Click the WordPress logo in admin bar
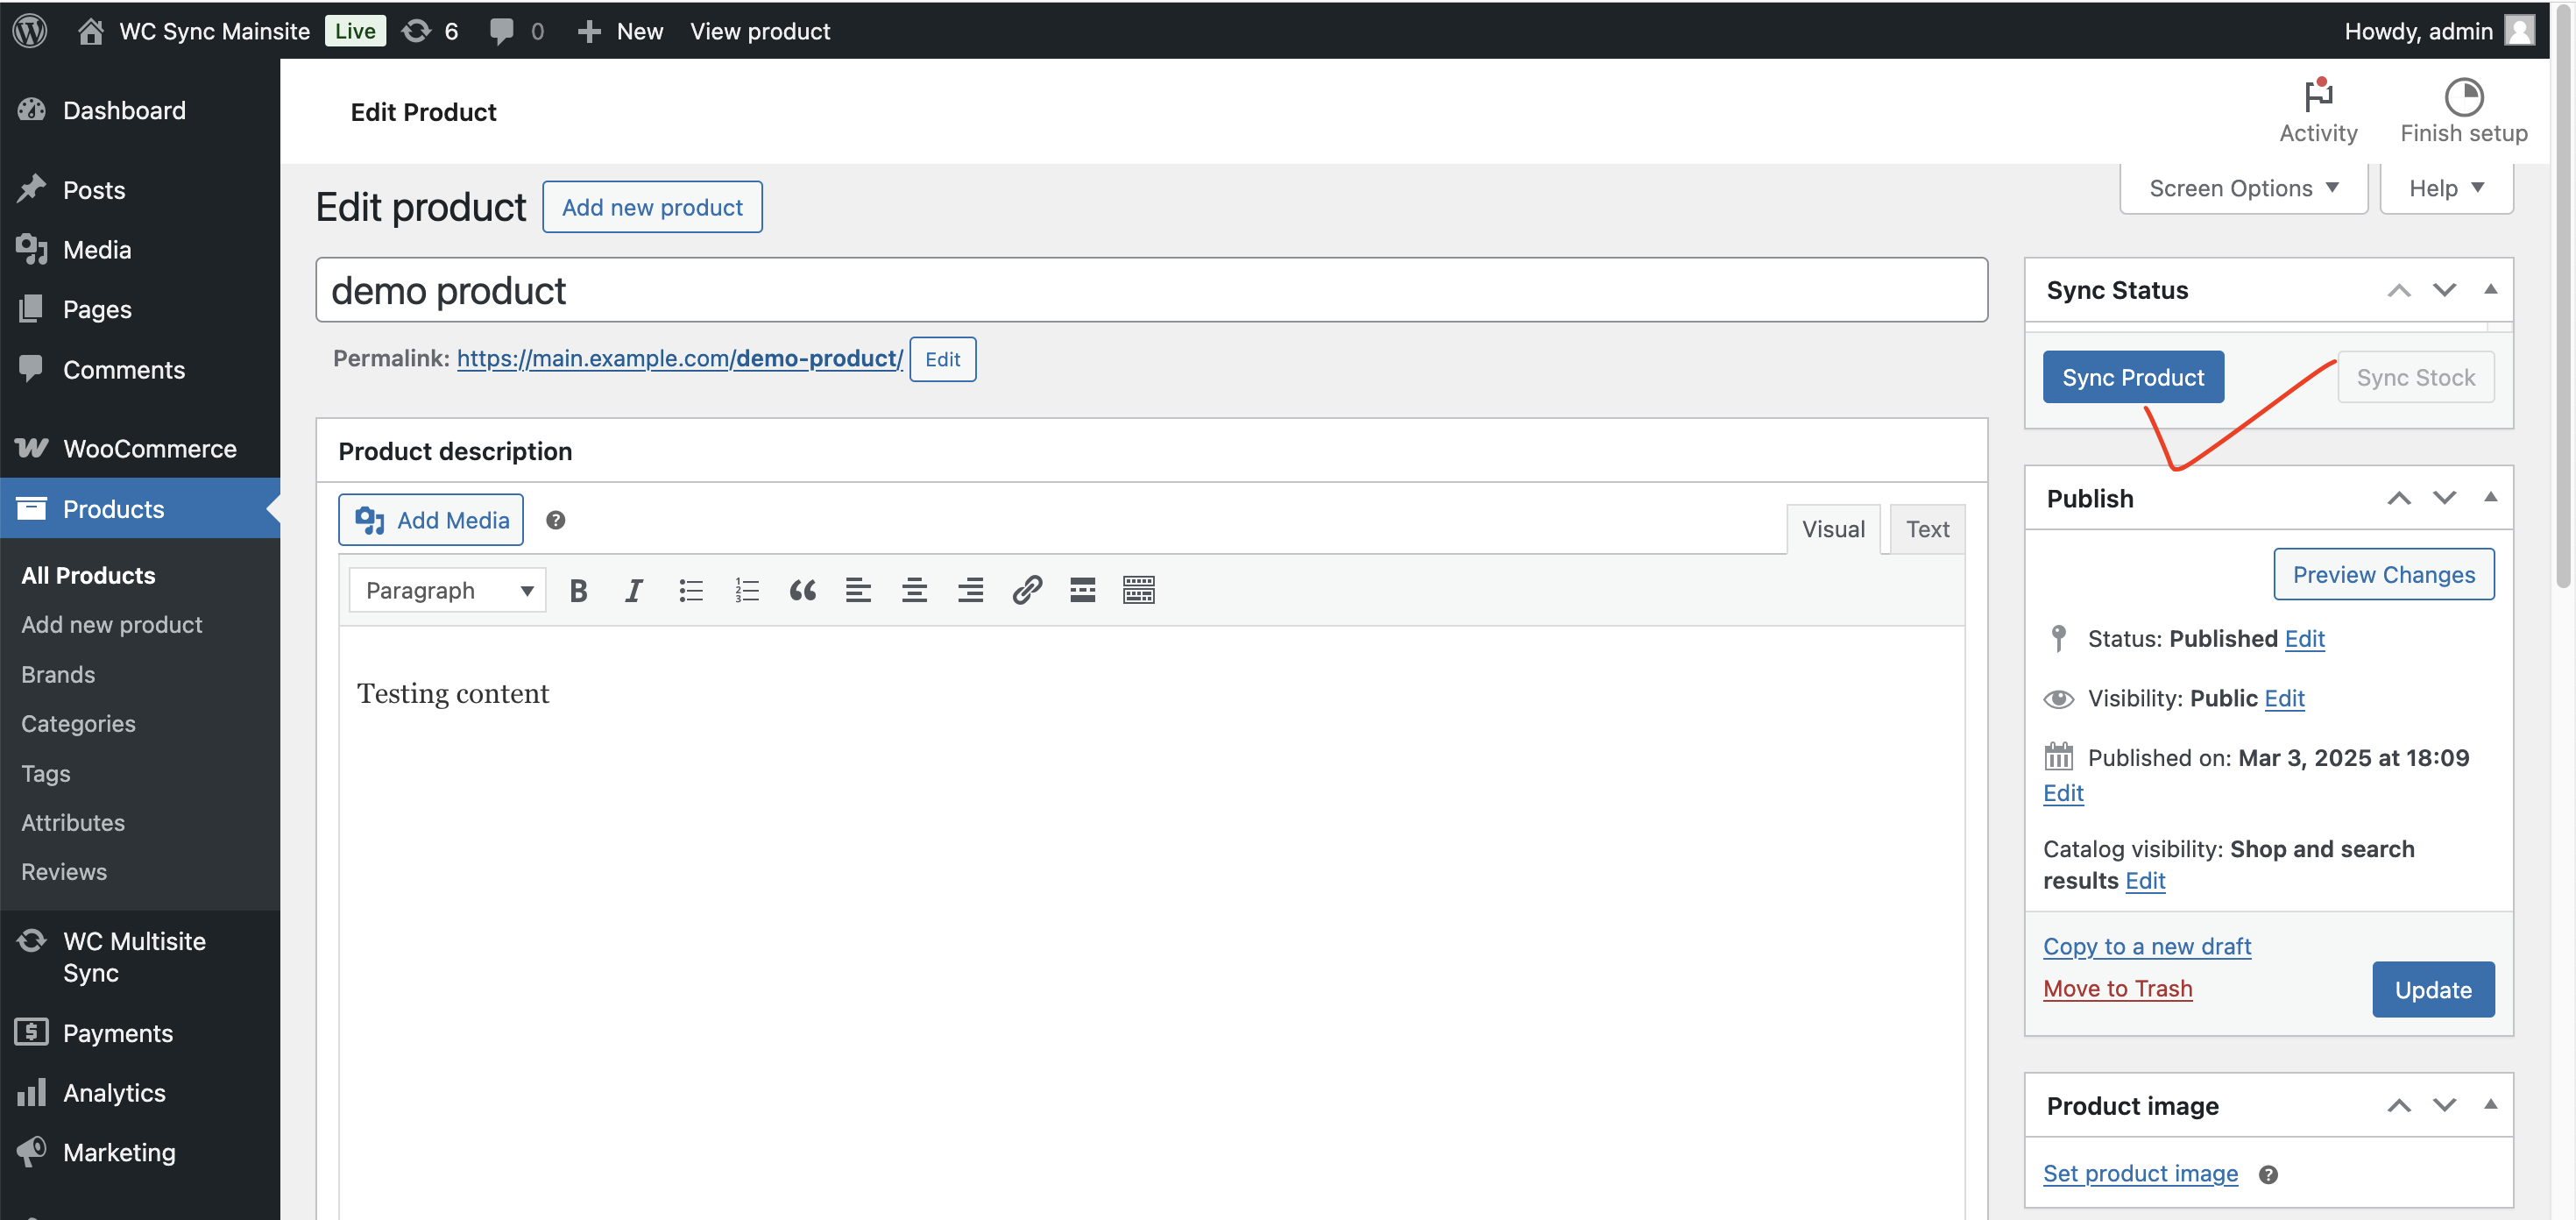 [x=30, y=30]
